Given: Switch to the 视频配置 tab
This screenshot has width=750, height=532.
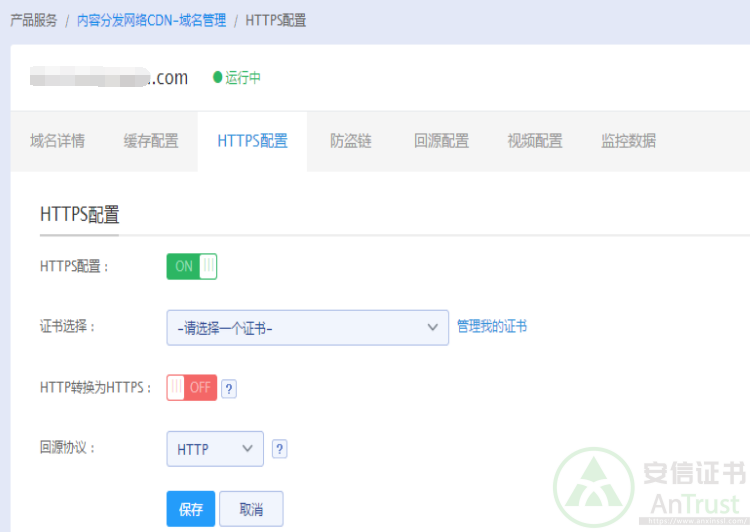Looking at the screenshot, I should pyautogui.click(x=535, y=141).
